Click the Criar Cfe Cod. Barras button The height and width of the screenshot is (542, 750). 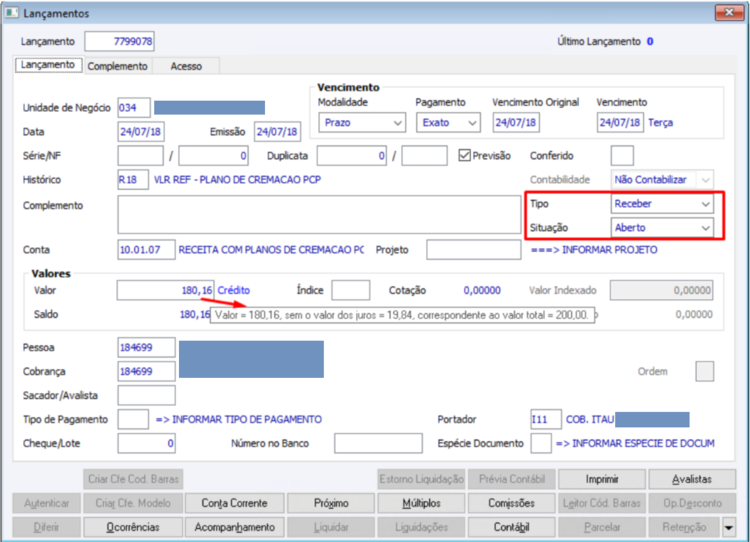(133, 479)
